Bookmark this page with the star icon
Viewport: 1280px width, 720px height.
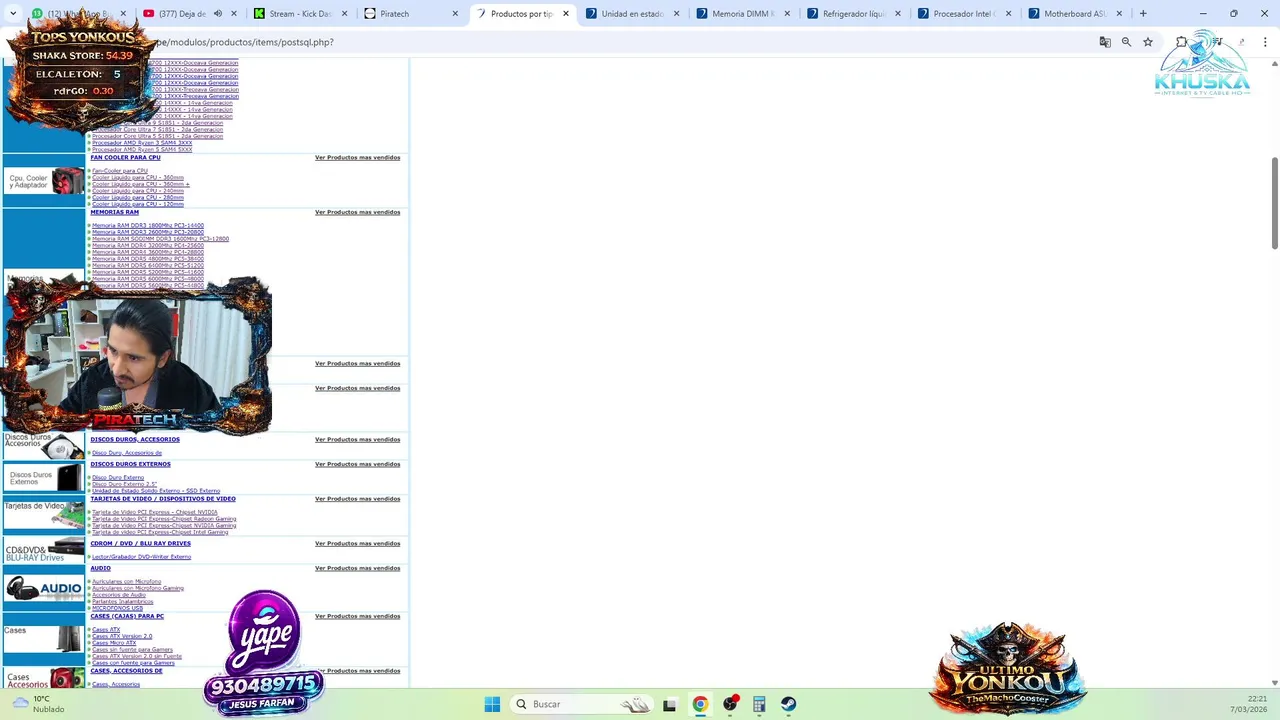pyautogui.click(x=1148, y=42)
